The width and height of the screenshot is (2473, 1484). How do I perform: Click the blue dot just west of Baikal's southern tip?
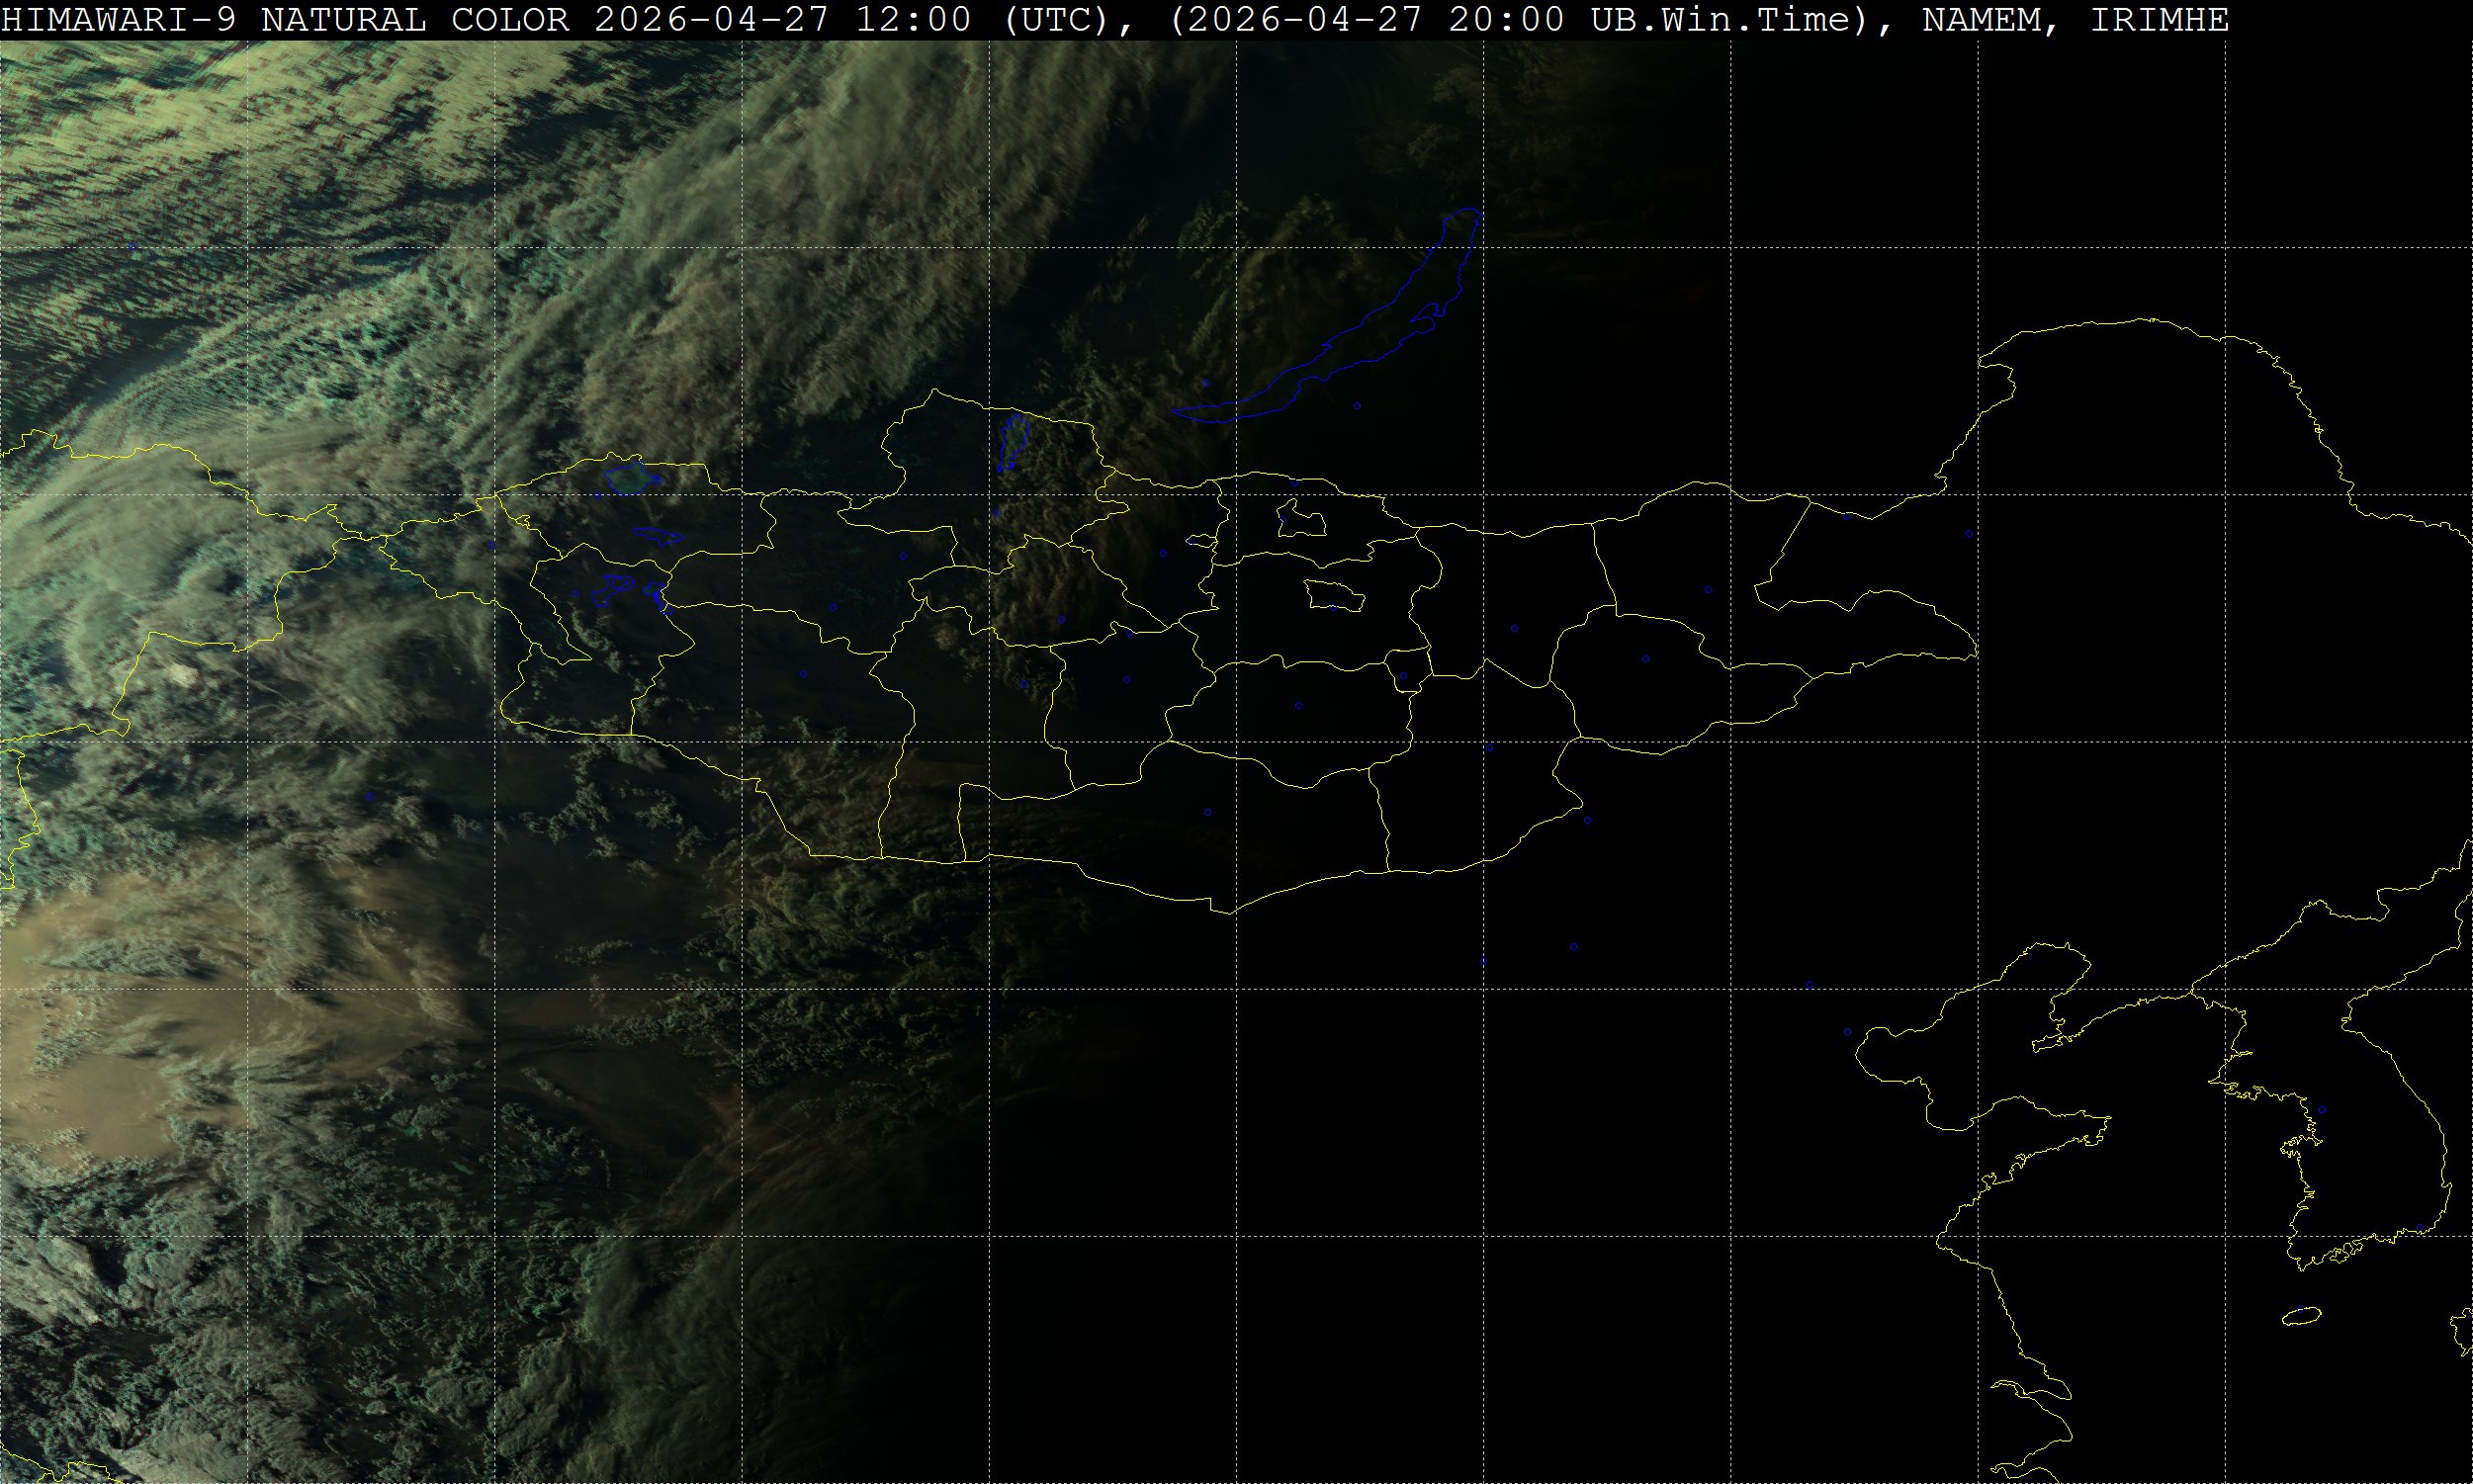coord(1205,383)
